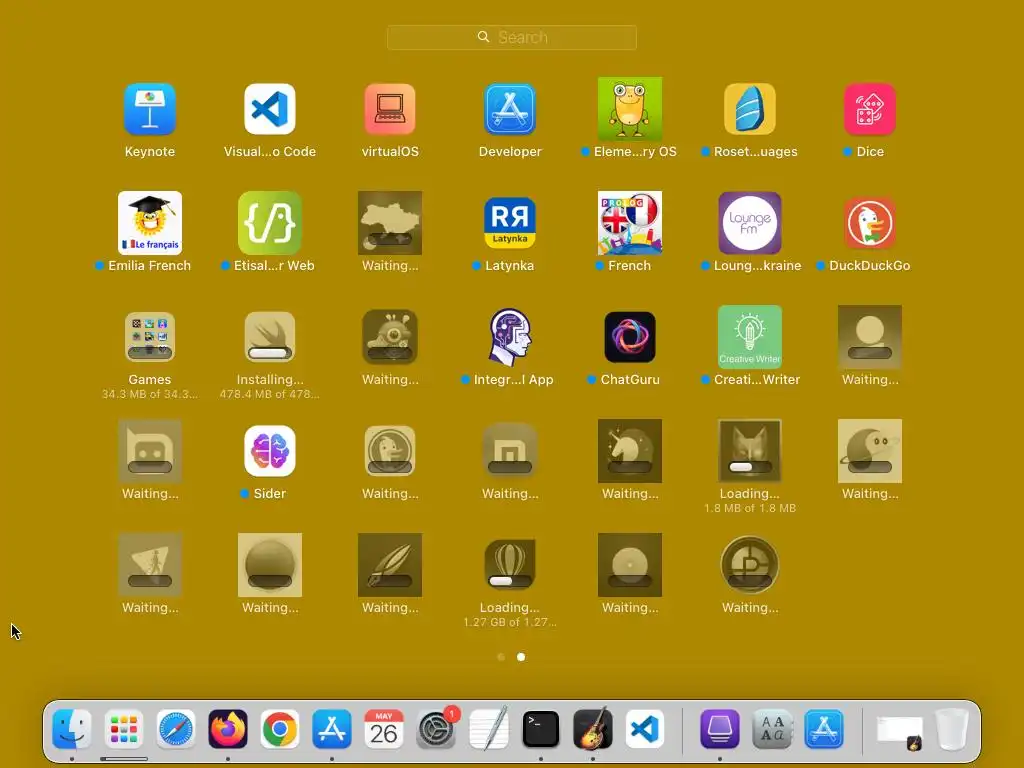Open the Latynka app
Viewport: 1024px width, 768px height.
tap(510, 223)
